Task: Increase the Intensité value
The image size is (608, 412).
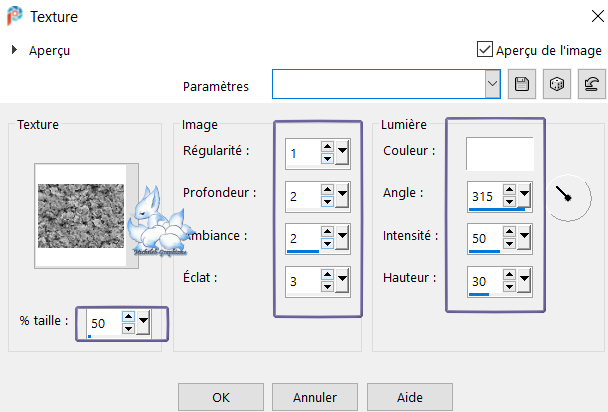Action: click(509, 232)
